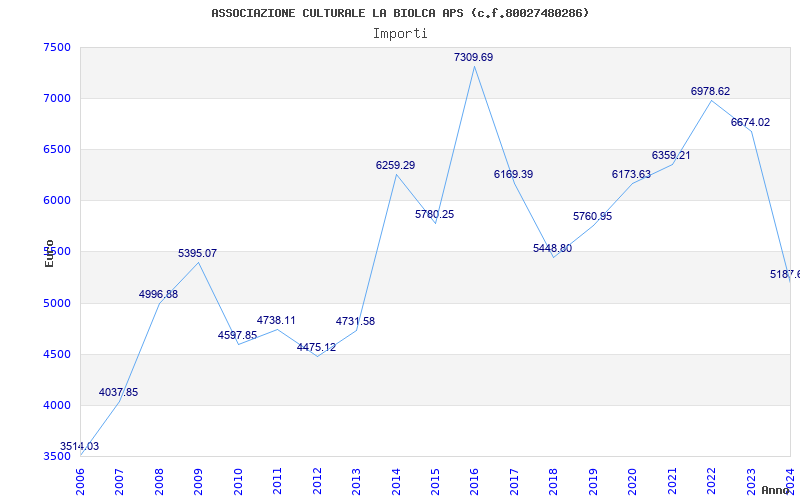Click the 2018 x-axis year label
Image resolution: width=800 pixels, height=500 pixels.
point(554,482)
